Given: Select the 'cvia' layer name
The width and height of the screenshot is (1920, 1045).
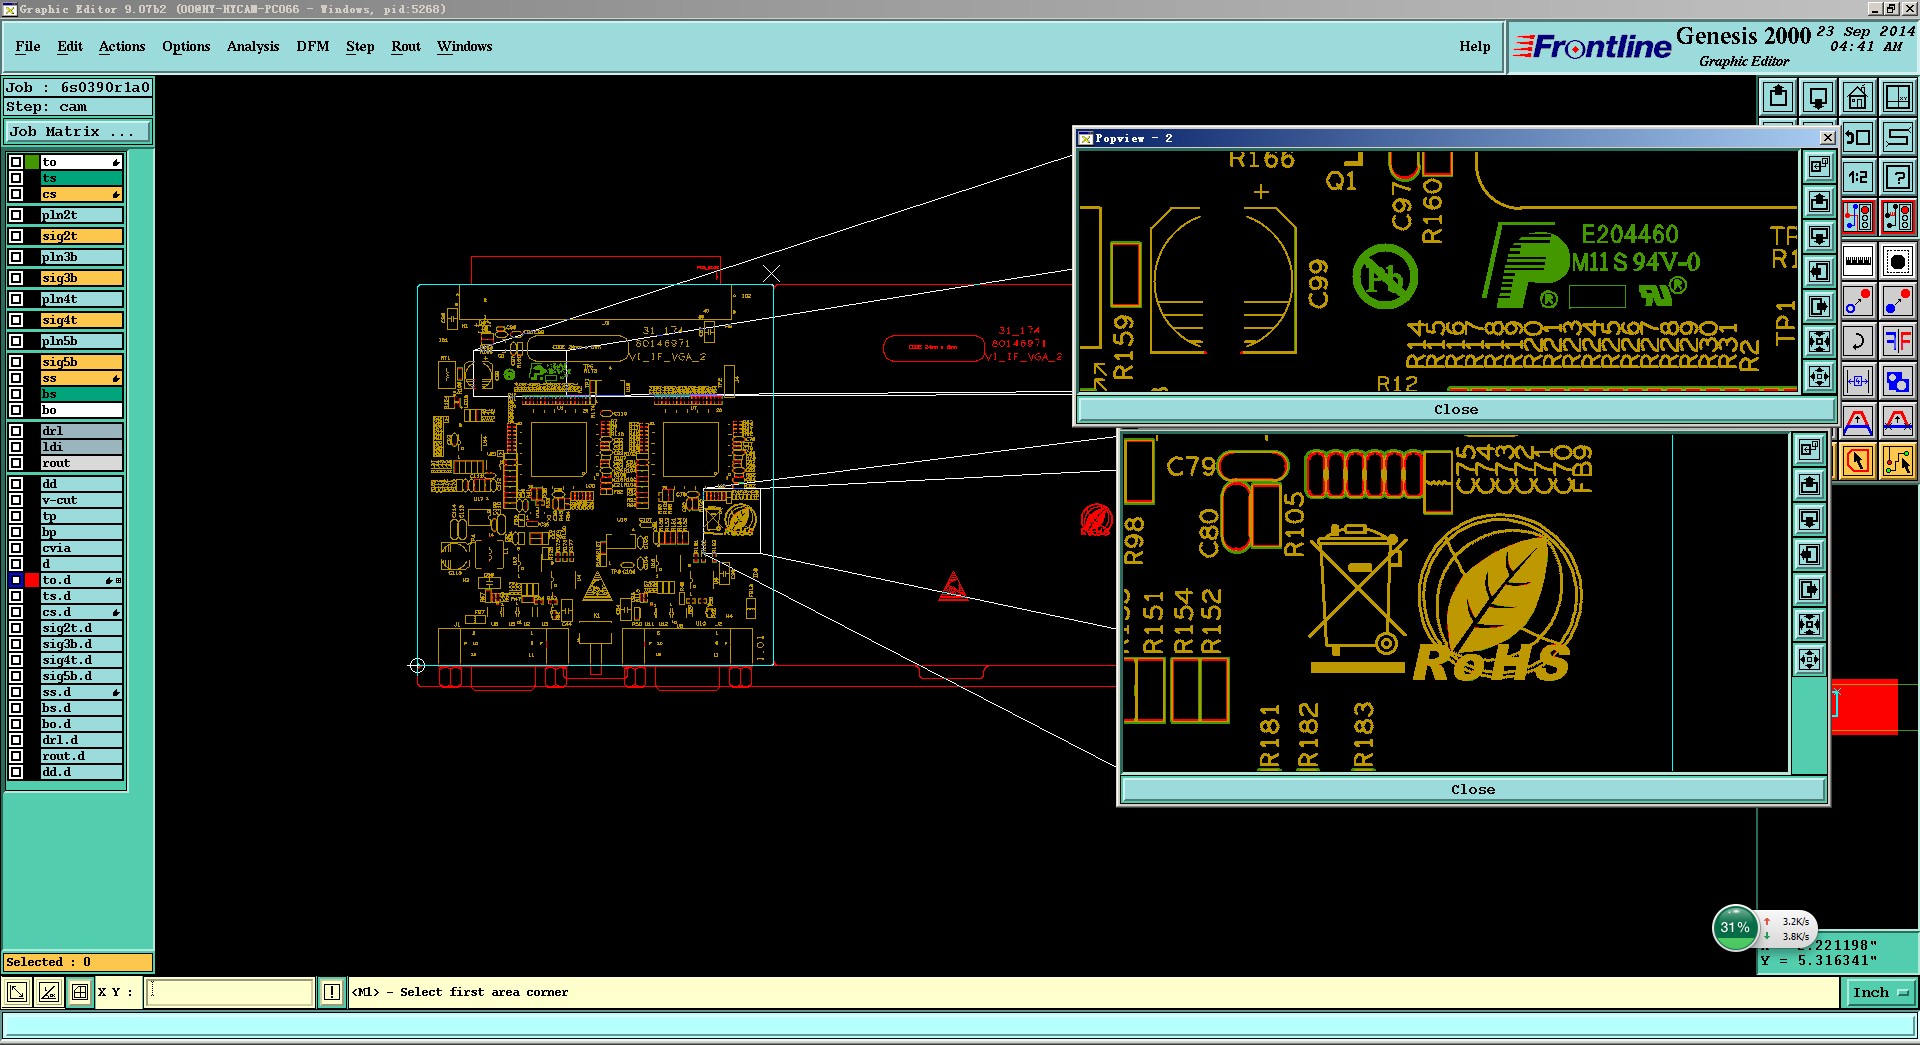Looking at the screenshot, I should (x=81, y=548).
